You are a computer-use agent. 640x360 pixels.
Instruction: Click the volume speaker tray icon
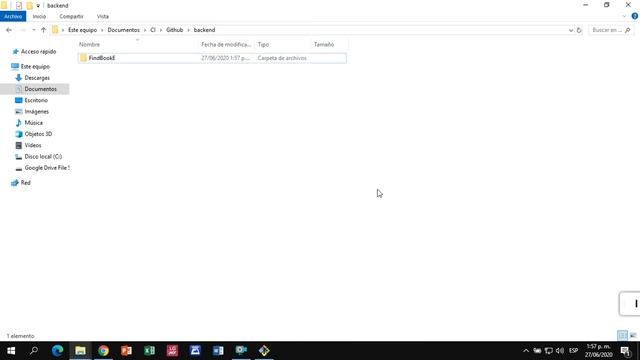click(560, 351)
